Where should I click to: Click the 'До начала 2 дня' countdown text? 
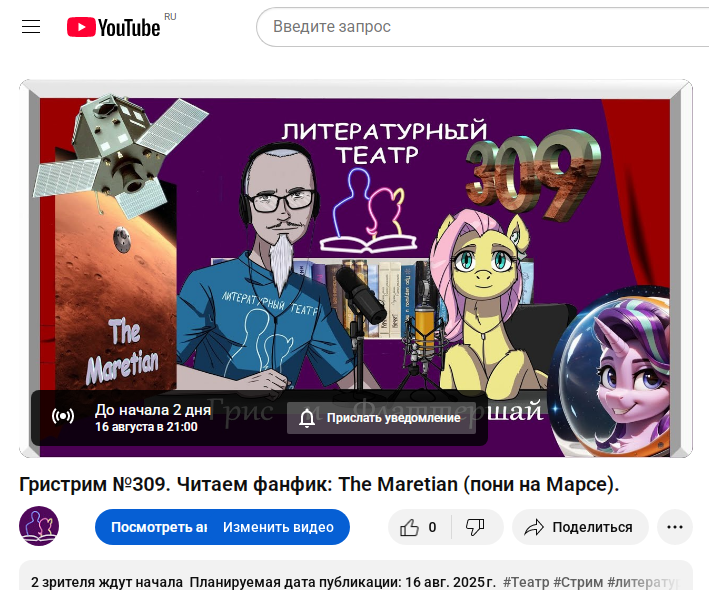tap(153, 410)
